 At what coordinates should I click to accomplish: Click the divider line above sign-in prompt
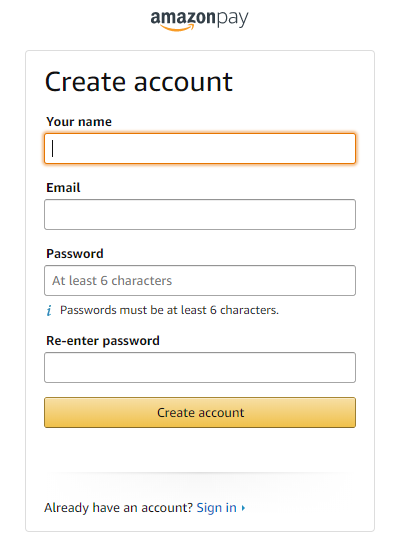tap(200, 472)
